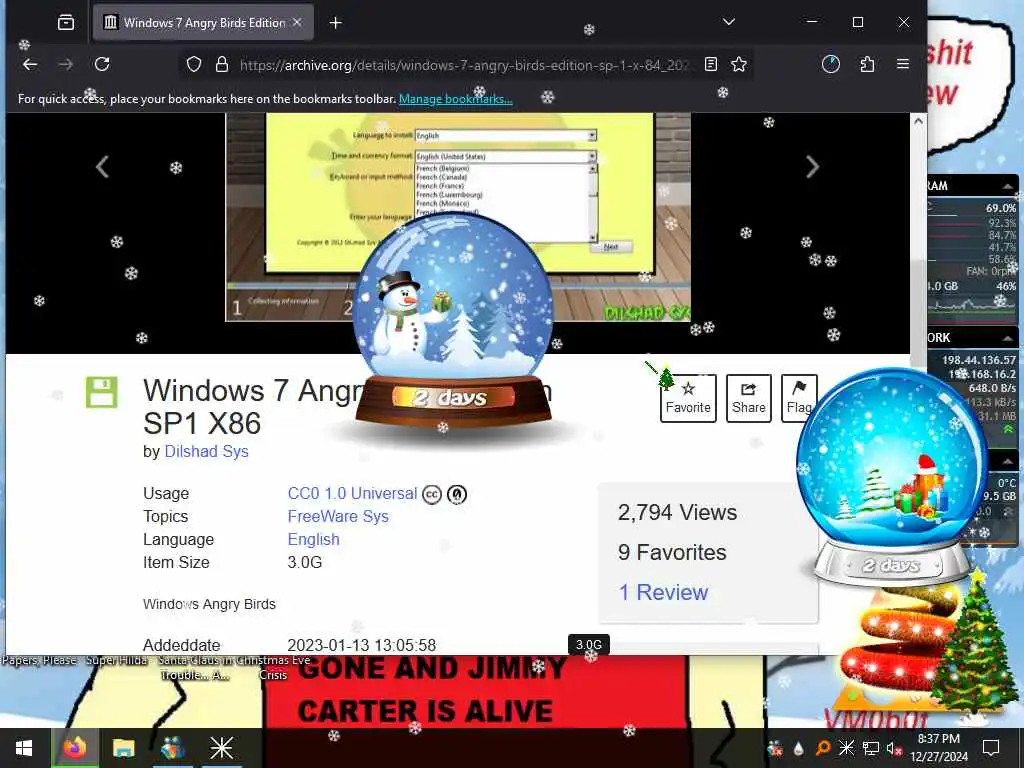Close the Windows 7 Angry Birds Edition tab

[x=297, y=22]
